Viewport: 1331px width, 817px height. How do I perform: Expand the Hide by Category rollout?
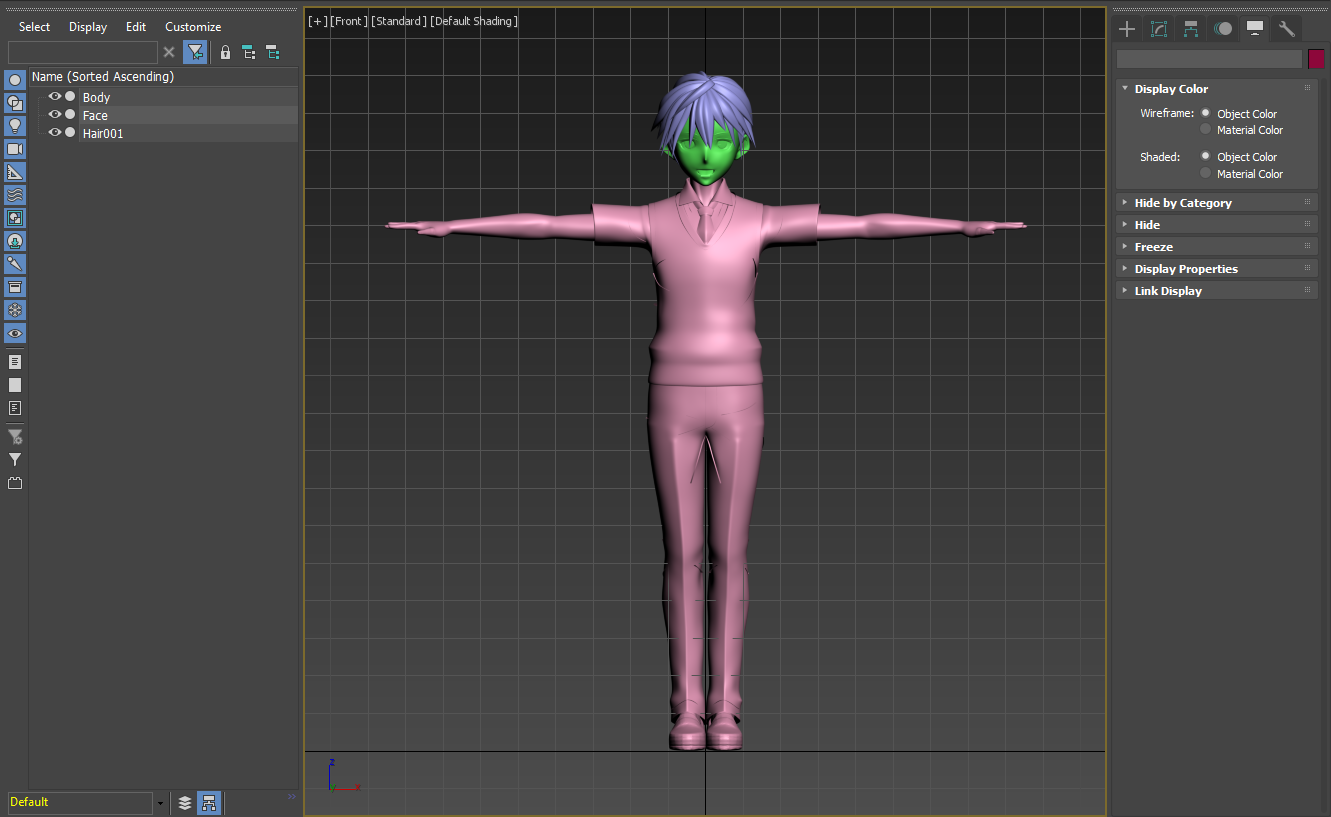coord(1183,203)
